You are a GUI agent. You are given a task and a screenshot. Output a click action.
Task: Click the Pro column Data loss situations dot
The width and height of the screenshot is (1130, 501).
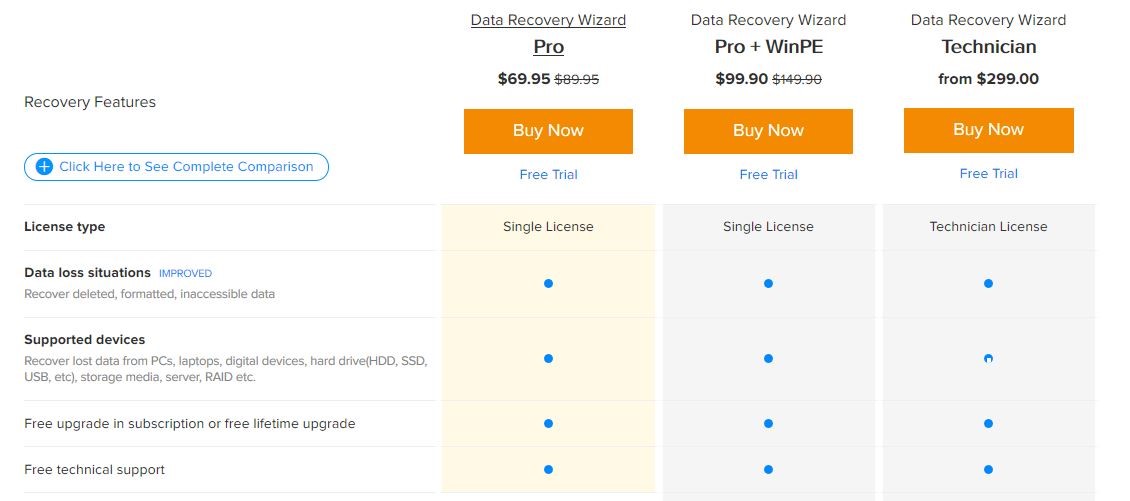click(x=548, y=283)
